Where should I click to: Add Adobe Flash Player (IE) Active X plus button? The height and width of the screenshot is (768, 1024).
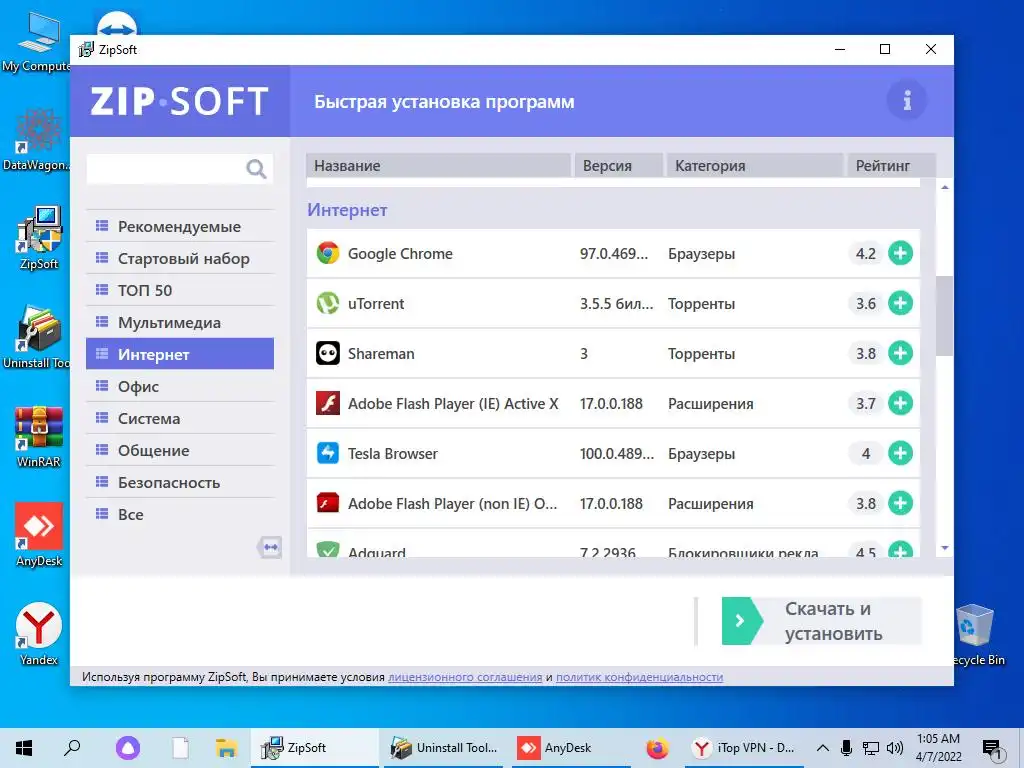click(900, 403)
